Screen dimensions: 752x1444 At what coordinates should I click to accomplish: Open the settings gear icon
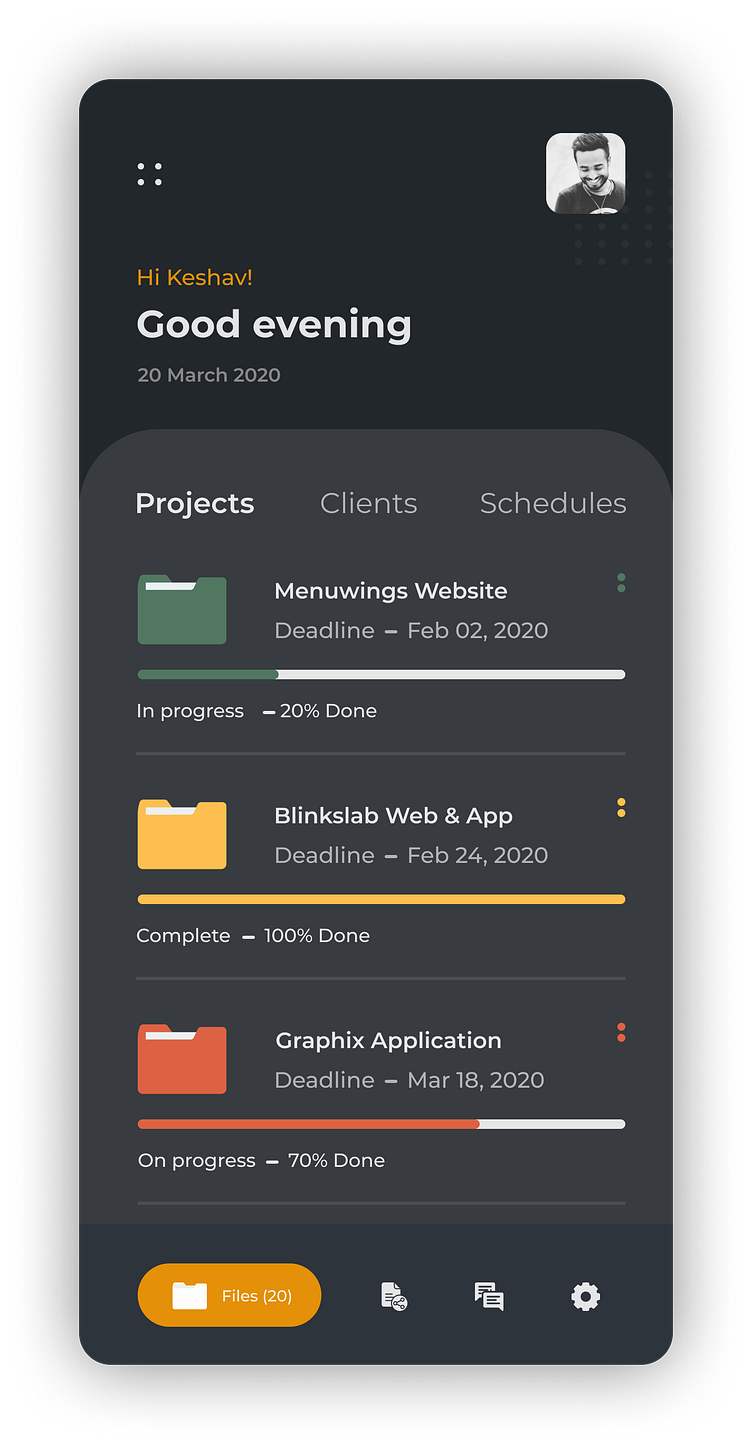click(x=586, y=1297)
